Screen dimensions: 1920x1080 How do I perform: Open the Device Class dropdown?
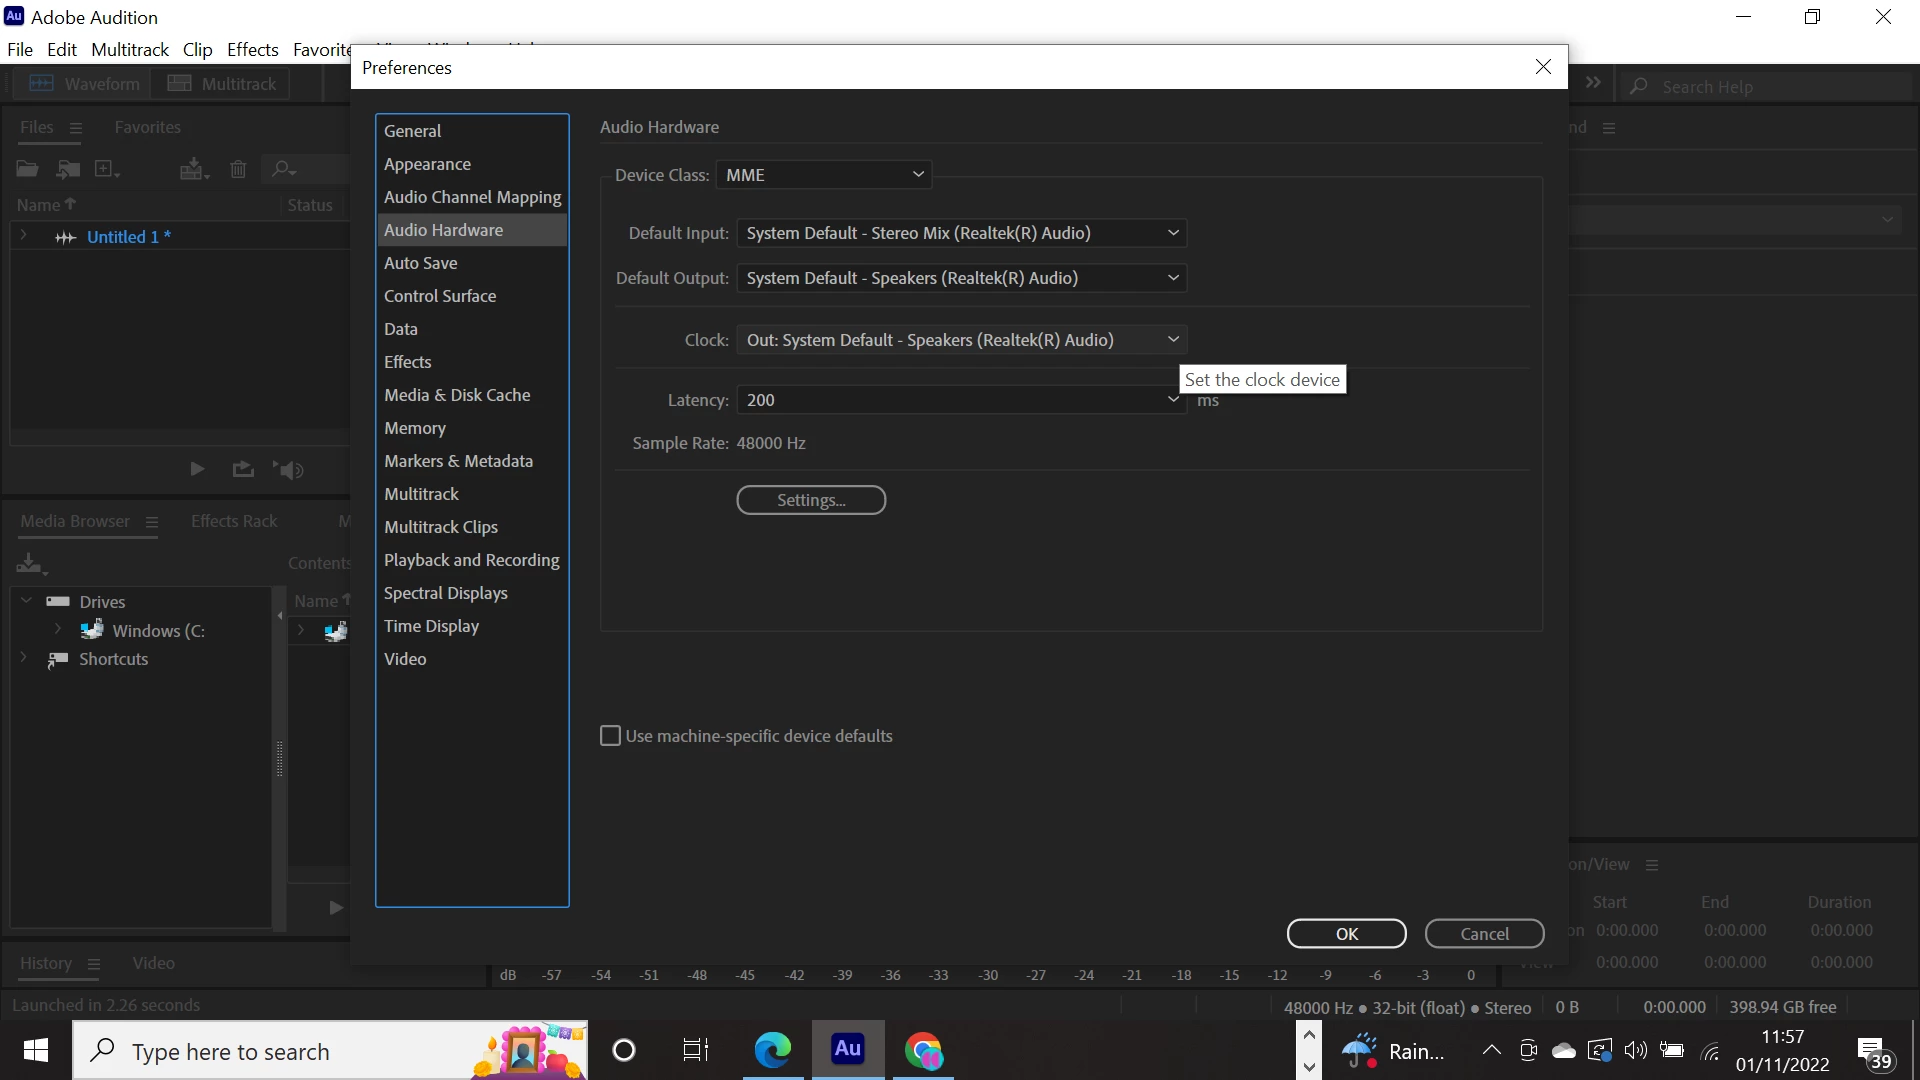coord(824,175)
